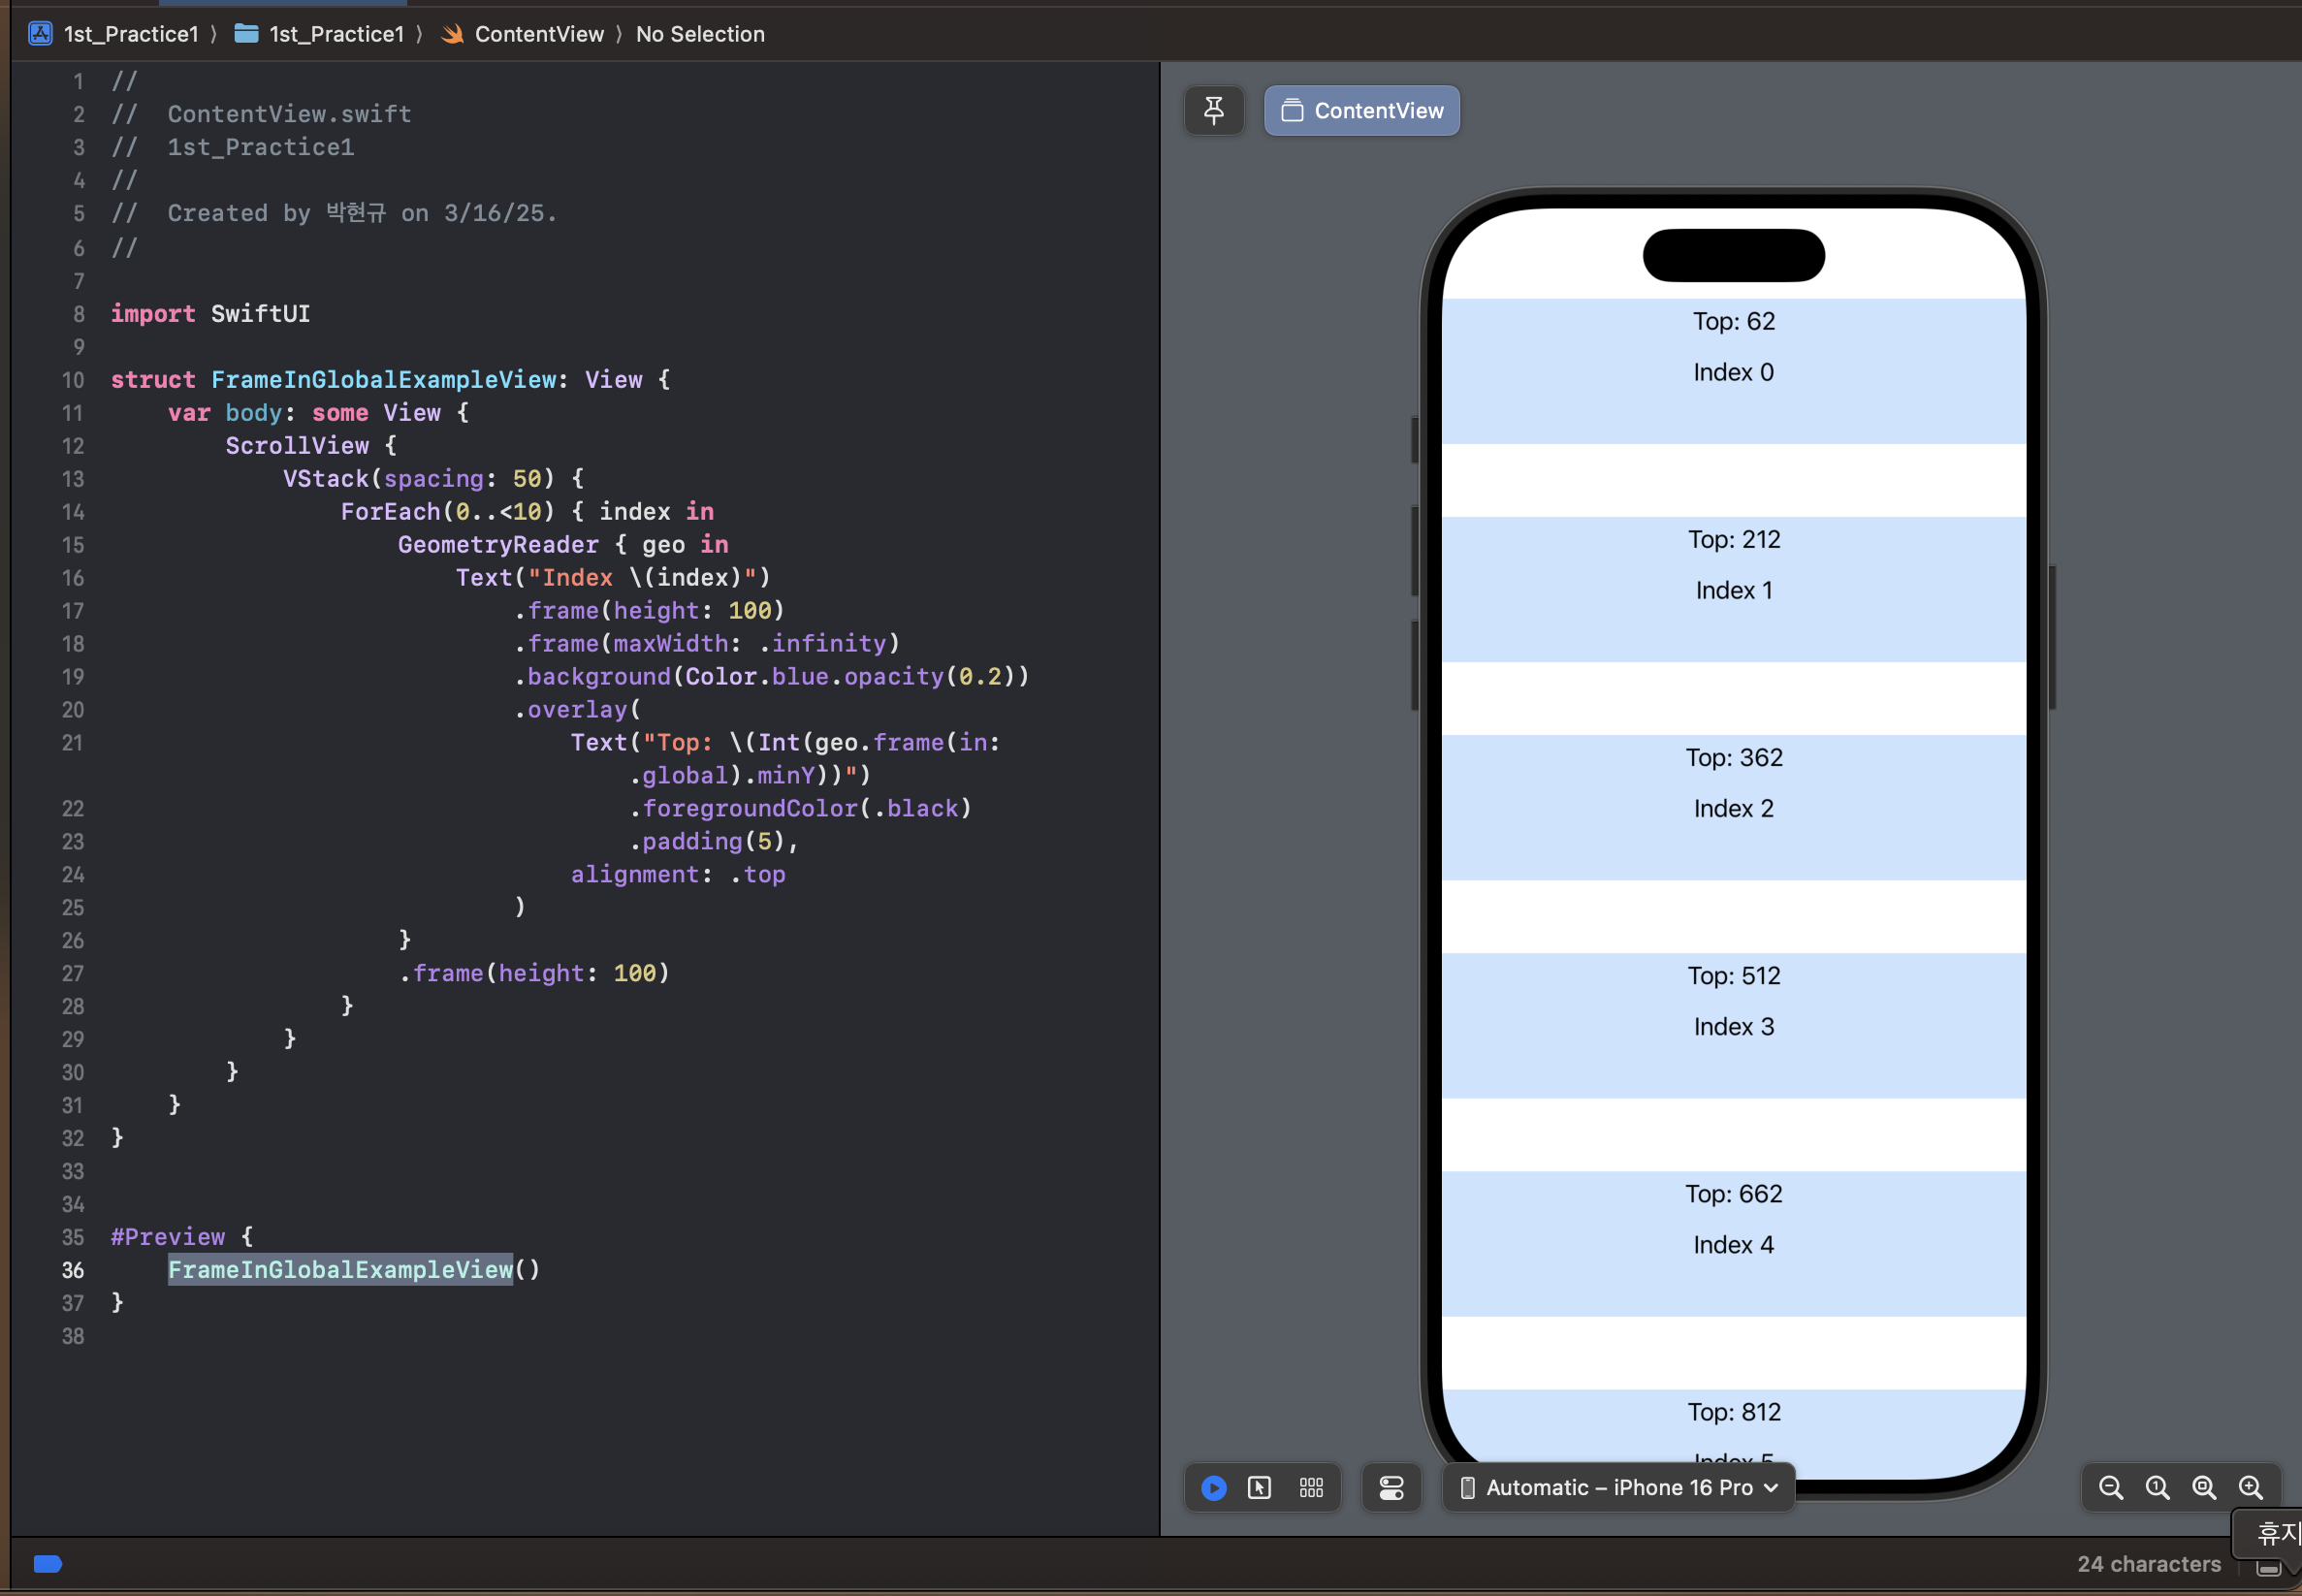The image size is (2302, 1596).
Task: Select the inspect cursor mode in preview
Action: pos(1261,1487)
